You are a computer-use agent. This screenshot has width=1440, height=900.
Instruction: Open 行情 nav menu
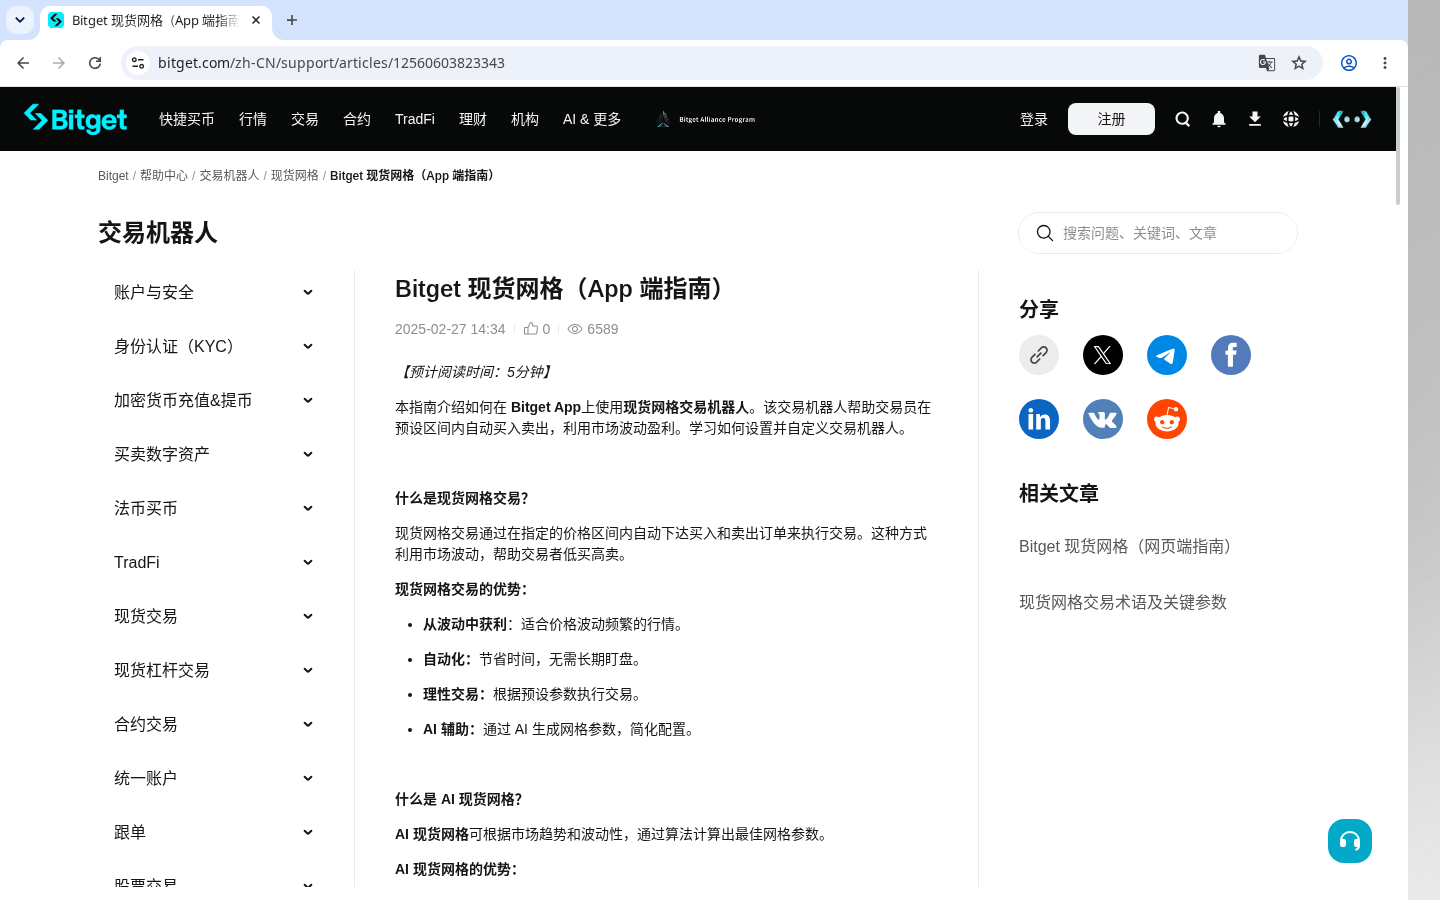point(253,119)
